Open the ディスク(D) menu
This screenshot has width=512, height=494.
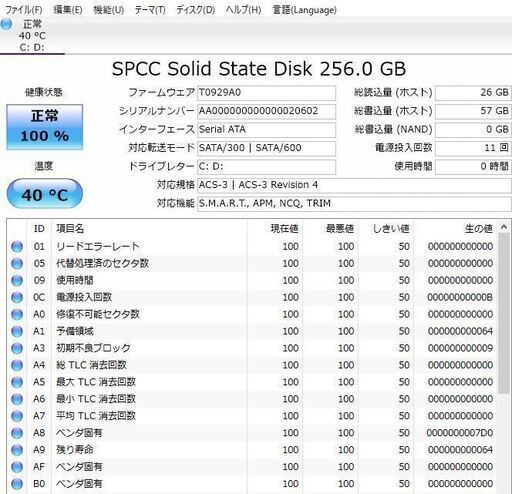pyautogui.click(x=195, y=10)
